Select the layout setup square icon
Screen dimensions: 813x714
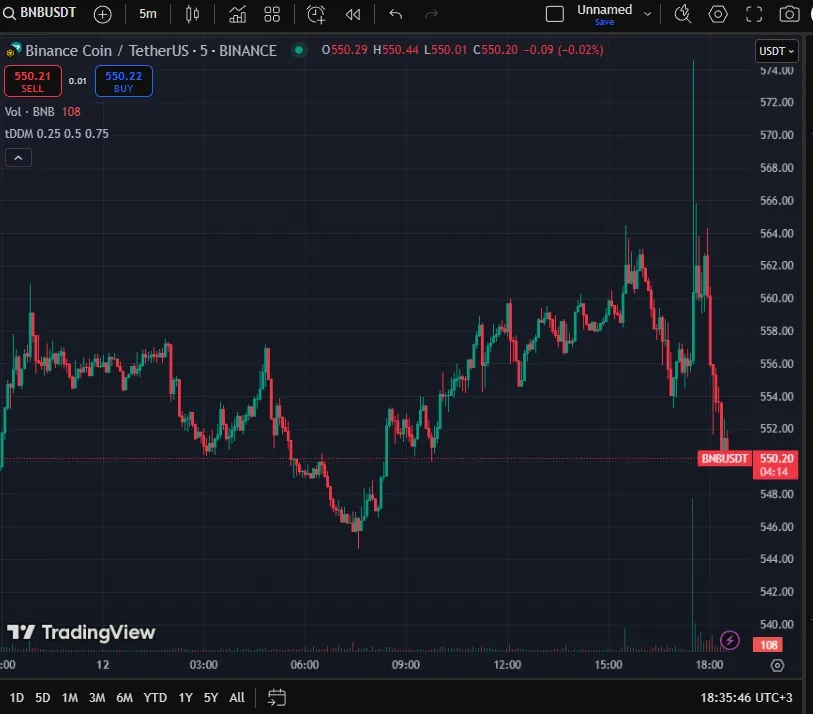tap(555, 14)
